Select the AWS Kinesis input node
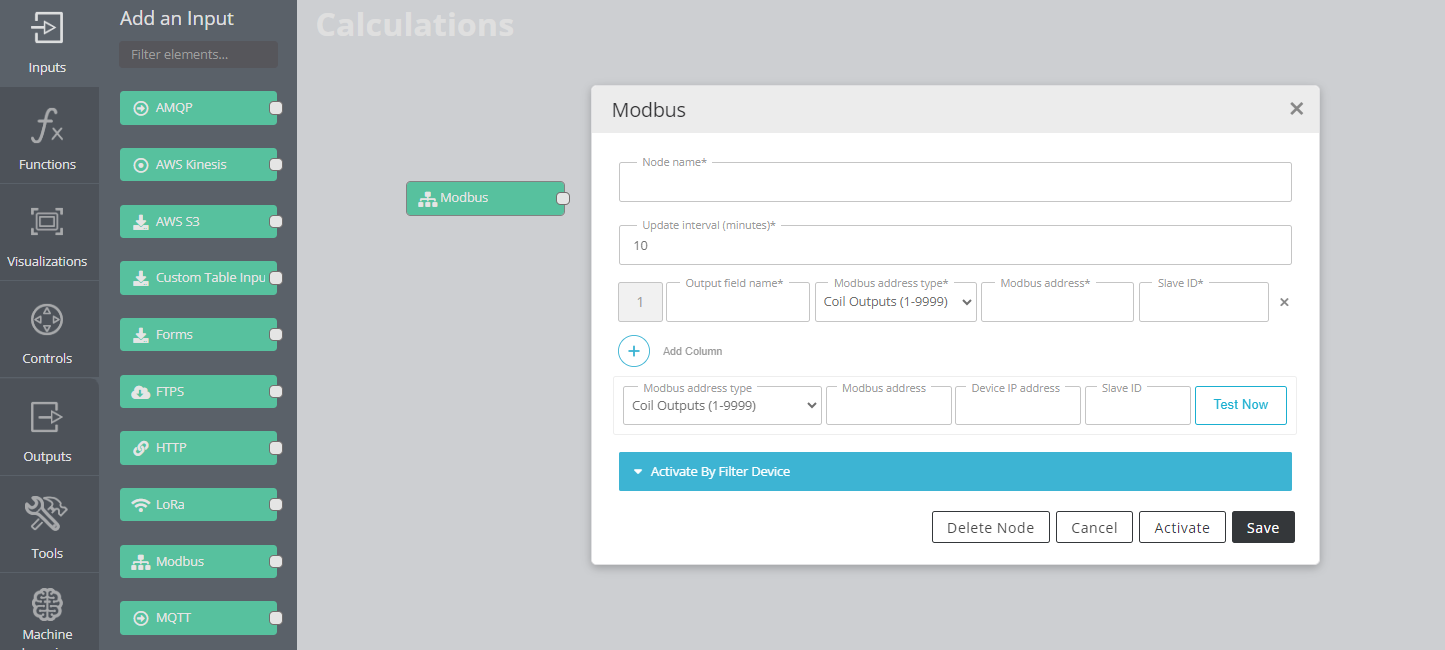This screenshot has width=1445, height=650. (x=198, y=165)
